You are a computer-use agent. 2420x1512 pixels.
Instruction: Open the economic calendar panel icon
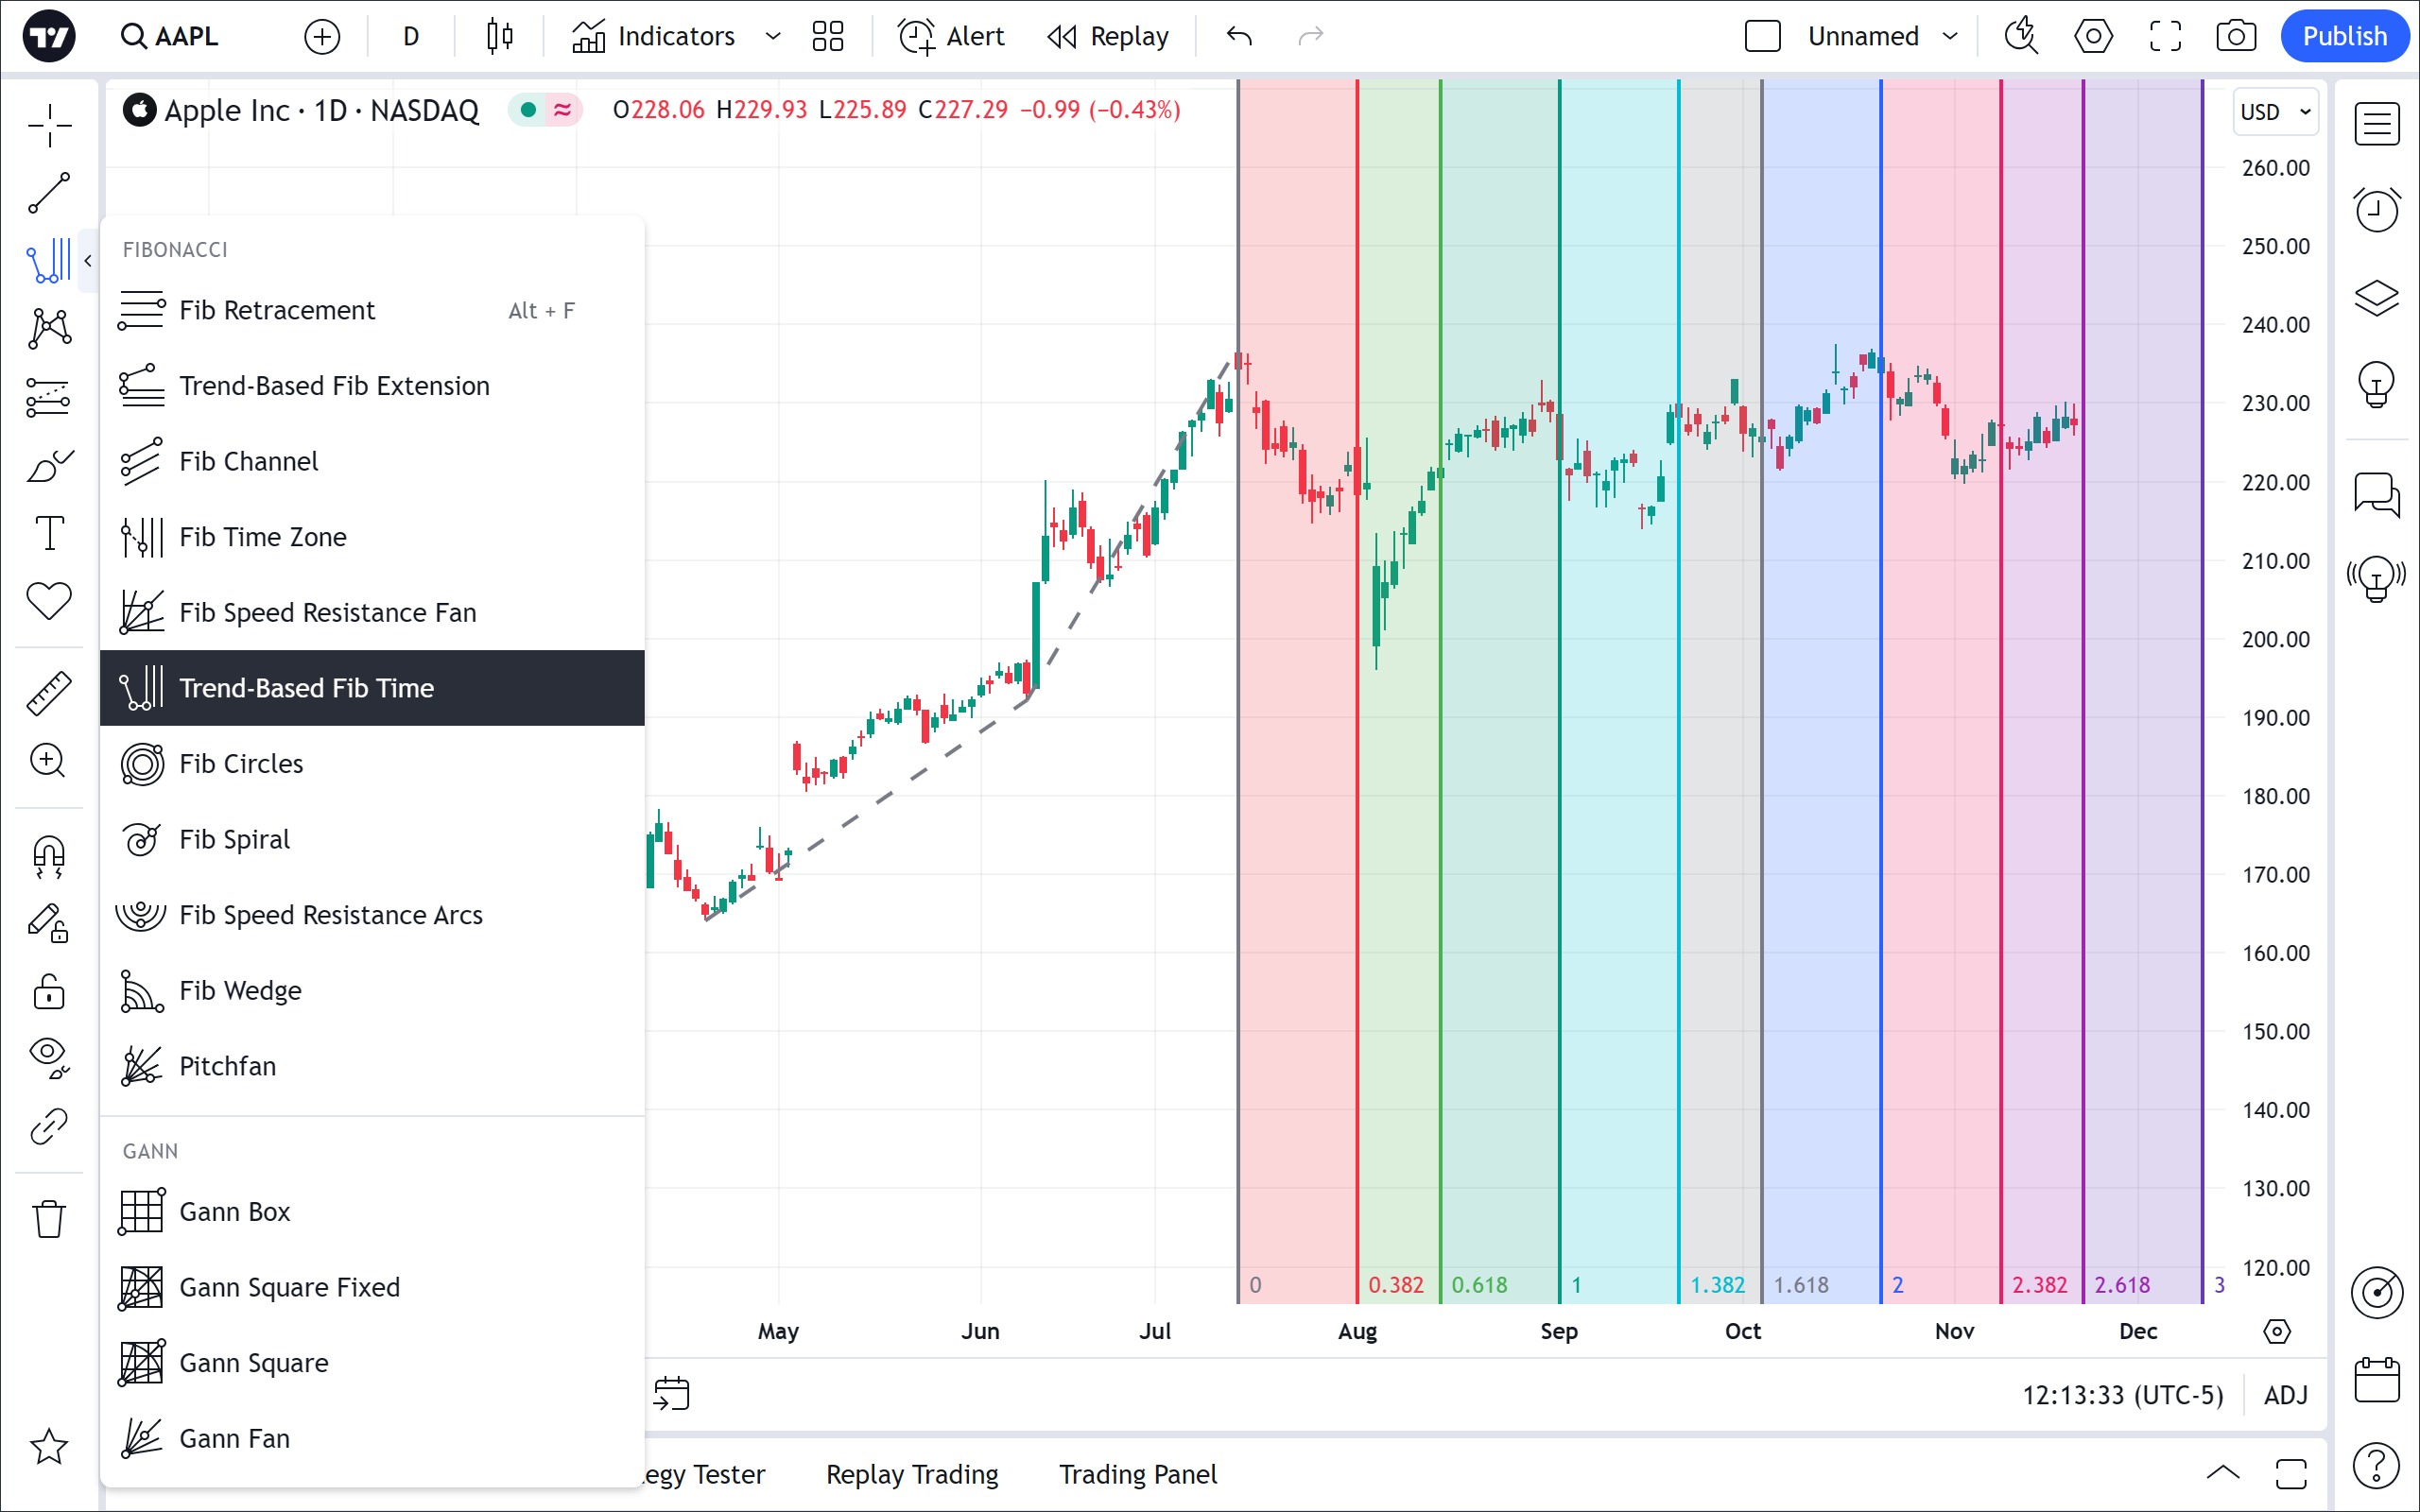pyautogui.click(x=2377, y=1381)
